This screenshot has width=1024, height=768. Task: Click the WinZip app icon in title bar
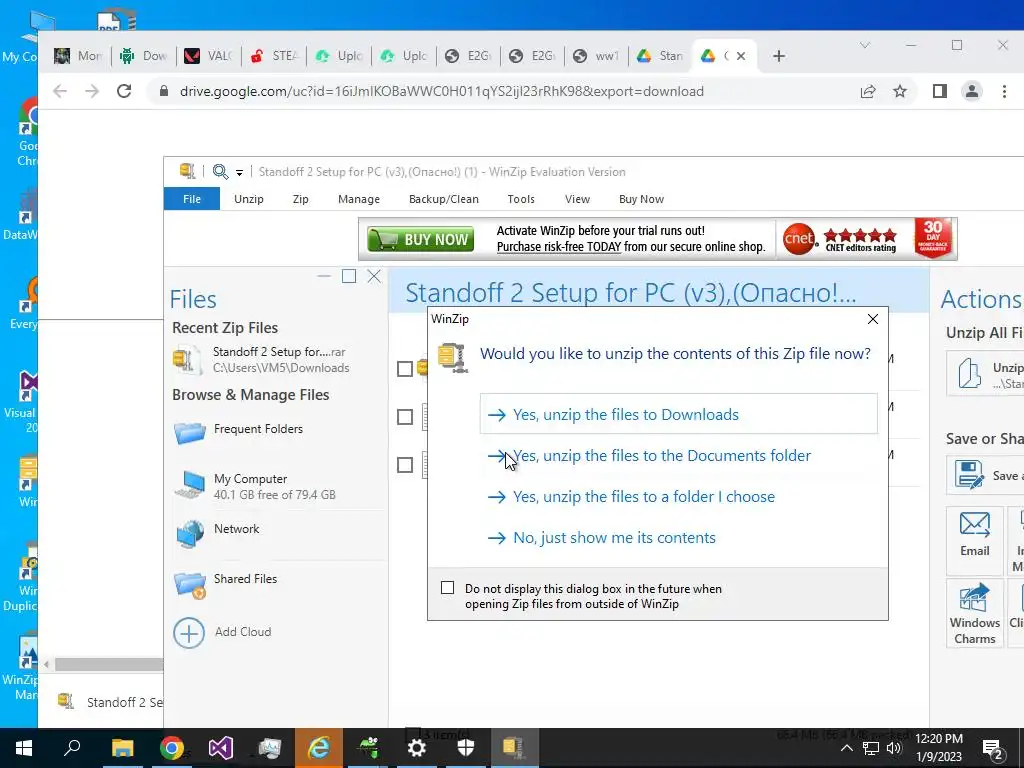point(187,171)
